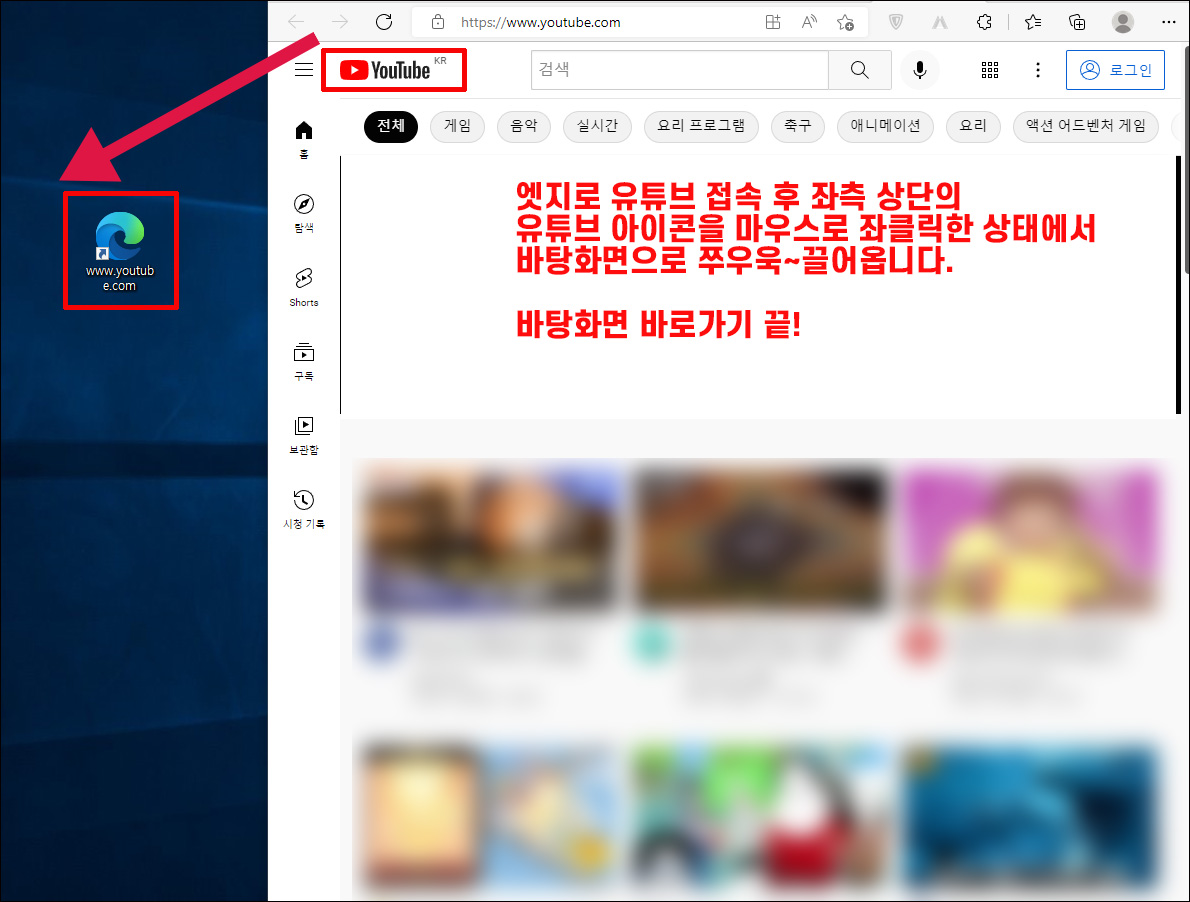View site info via the address bar lock icon
This screenshot has width=1190, height=902.
tap(438, 22)
